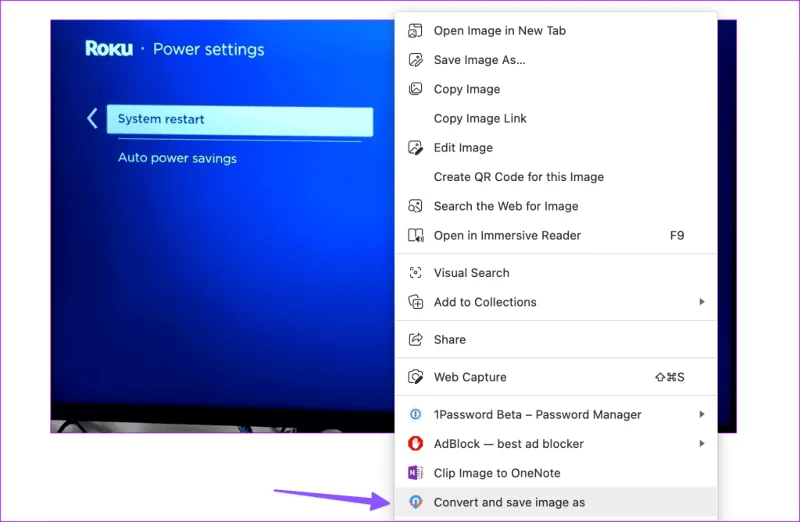
Task: Click the purple OneNote icon
Action: tap(415, 473)
